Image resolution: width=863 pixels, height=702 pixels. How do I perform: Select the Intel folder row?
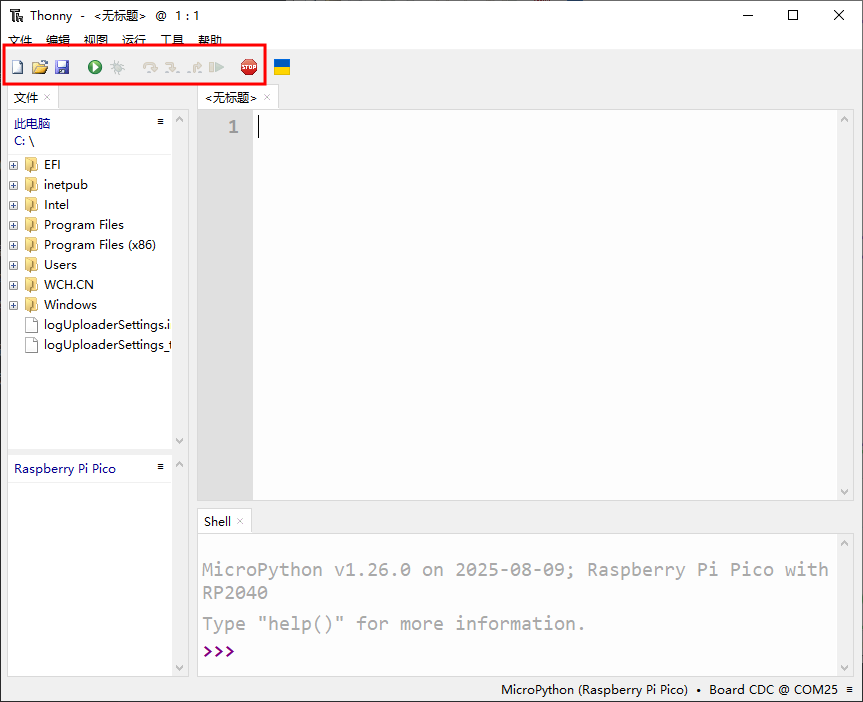[90, 205]
